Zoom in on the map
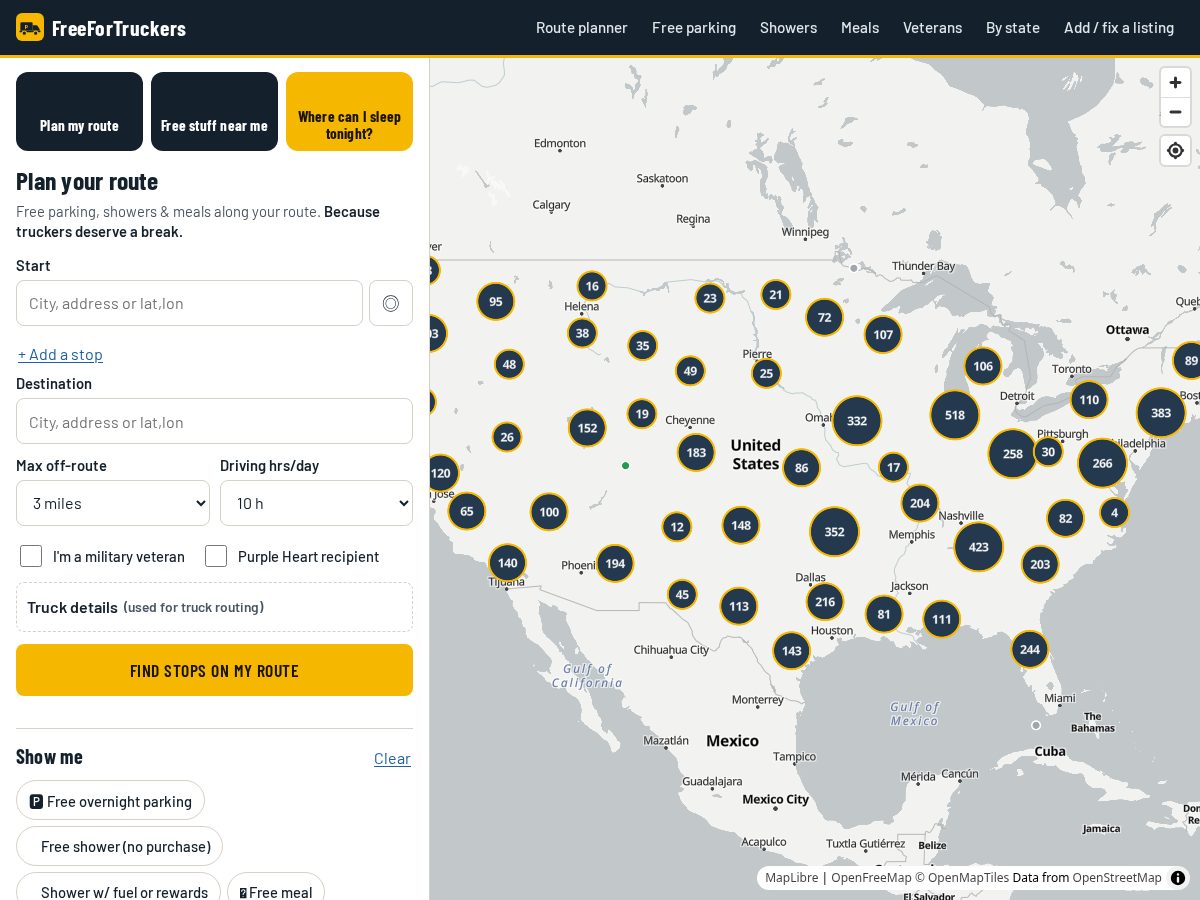Viewport: 1200px width, 900px height. (x=1175, y=83)
